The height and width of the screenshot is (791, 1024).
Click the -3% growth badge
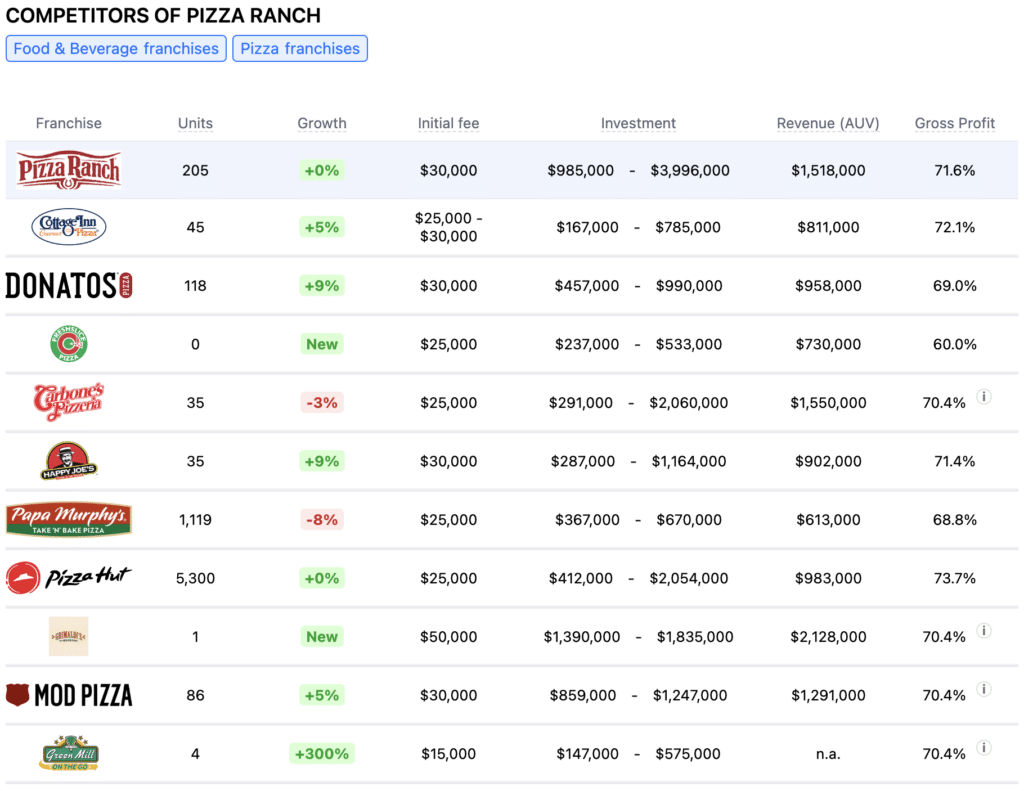click(x=322, y=402)
